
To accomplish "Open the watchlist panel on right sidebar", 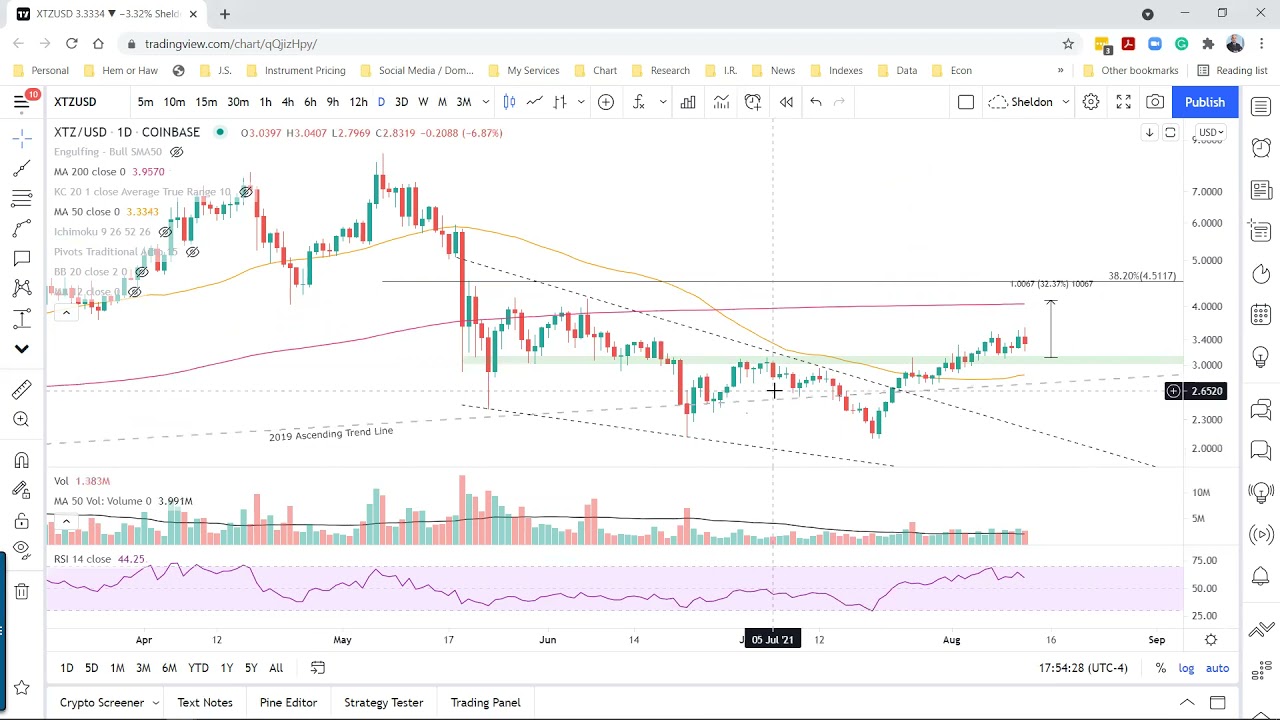I will pyautogui.click(x=1261, y=106).
